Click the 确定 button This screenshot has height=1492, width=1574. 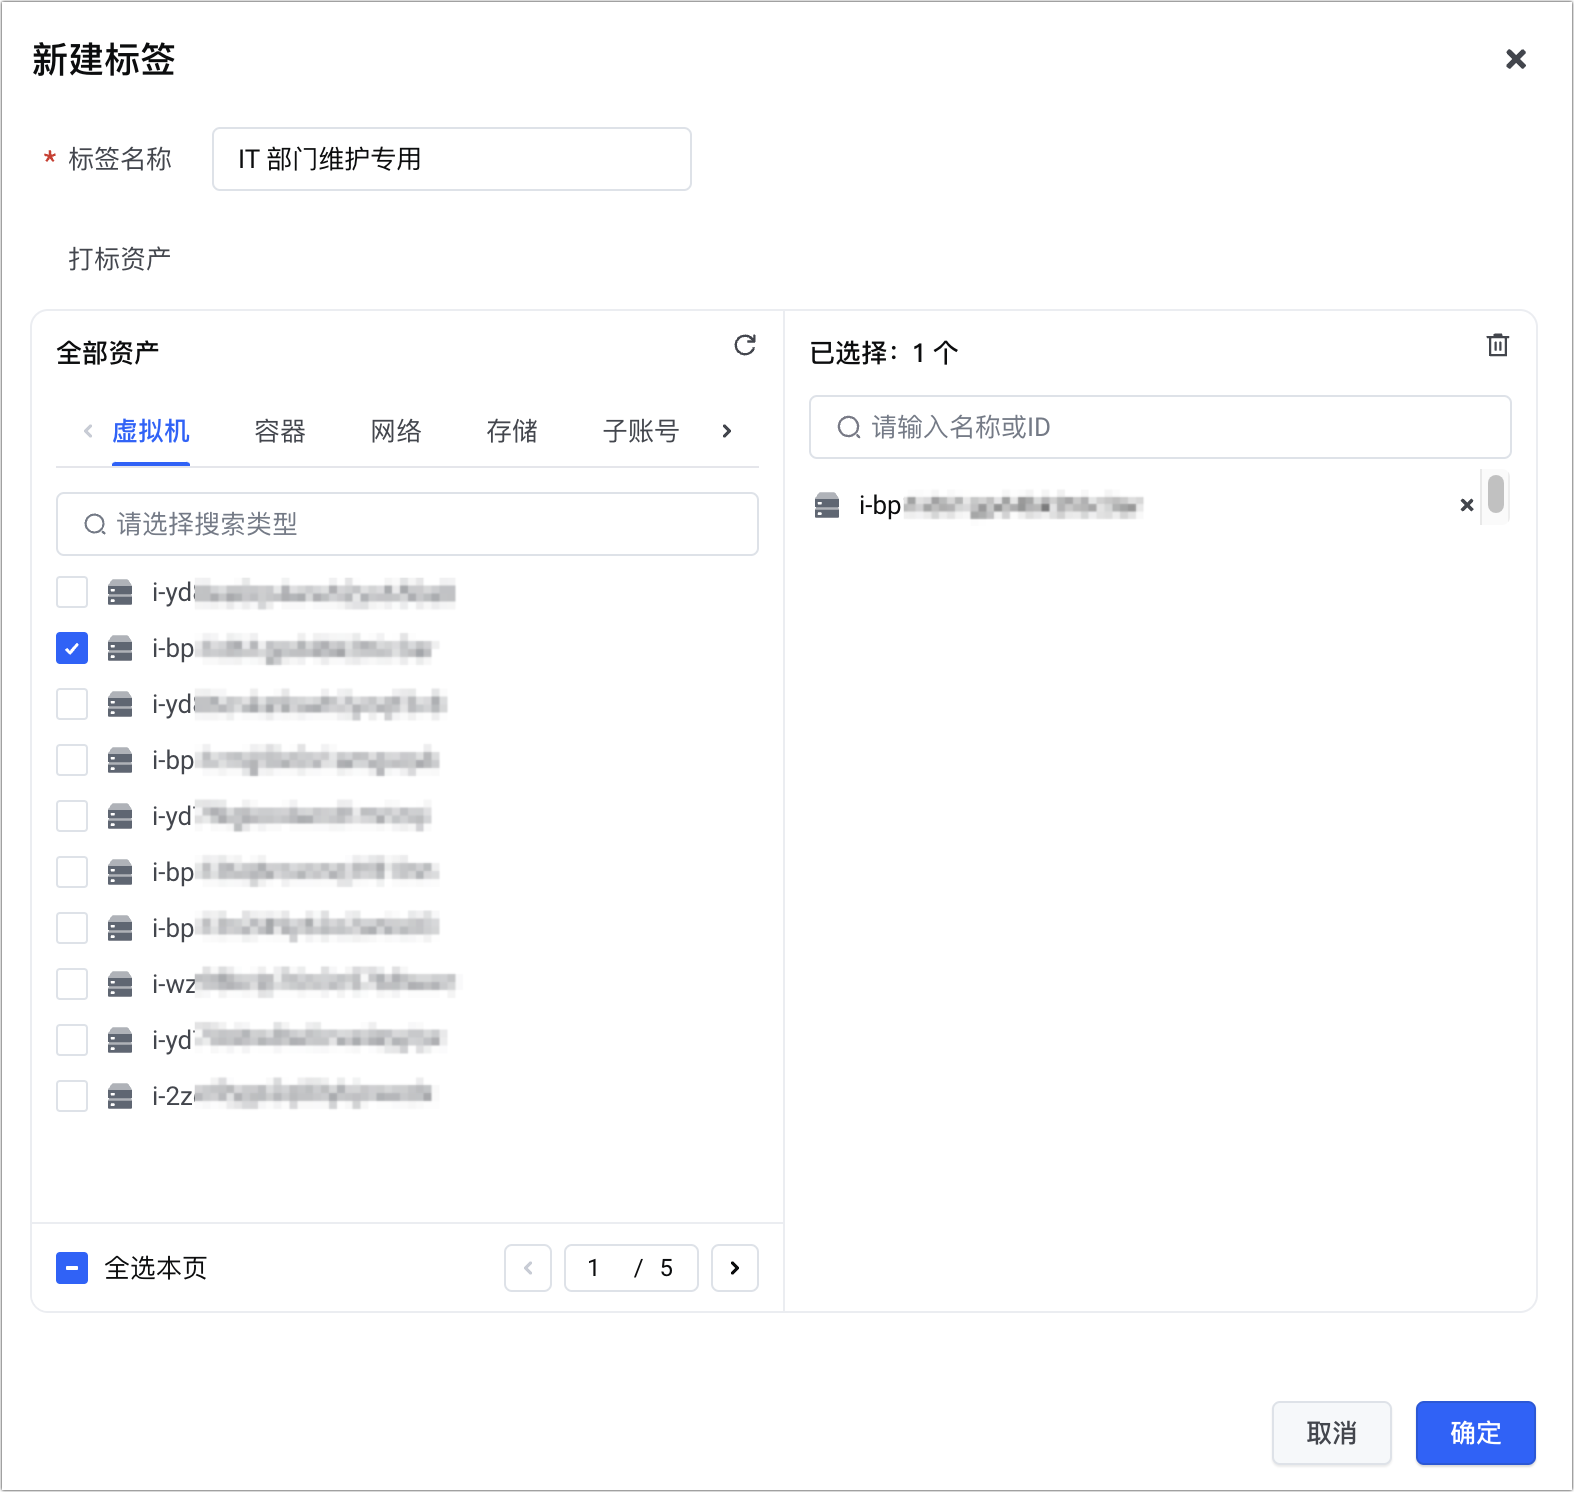[x=1475, y=1433]
